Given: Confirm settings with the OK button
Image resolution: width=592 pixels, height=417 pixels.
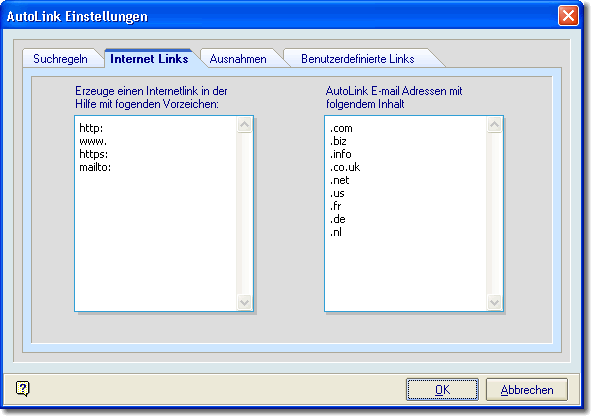Looking at the screenshot, I should [442, 389].
